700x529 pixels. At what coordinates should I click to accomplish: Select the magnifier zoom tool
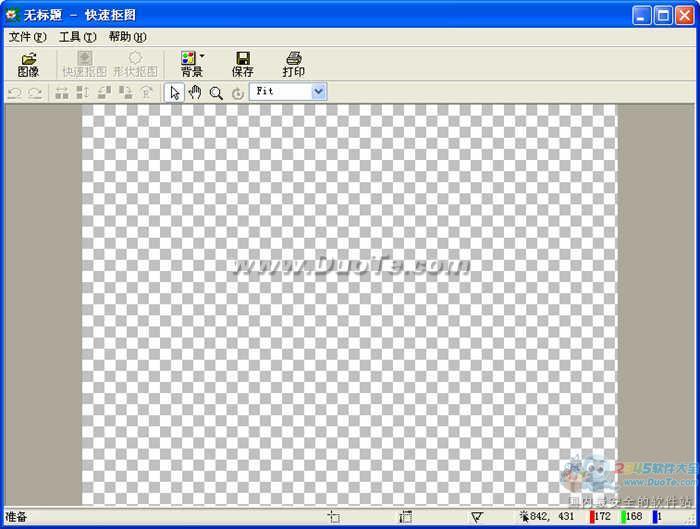216,92
